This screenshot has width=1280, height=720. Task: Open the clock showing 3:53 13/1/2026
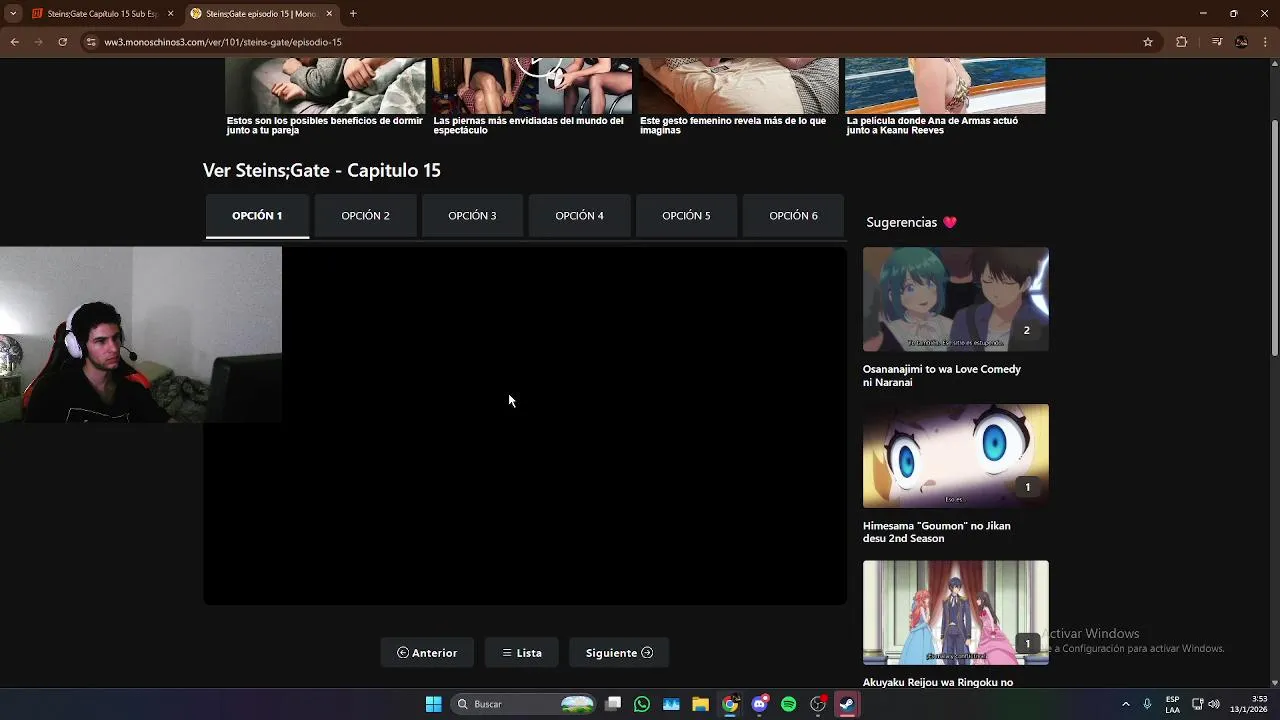[1249, 704]
